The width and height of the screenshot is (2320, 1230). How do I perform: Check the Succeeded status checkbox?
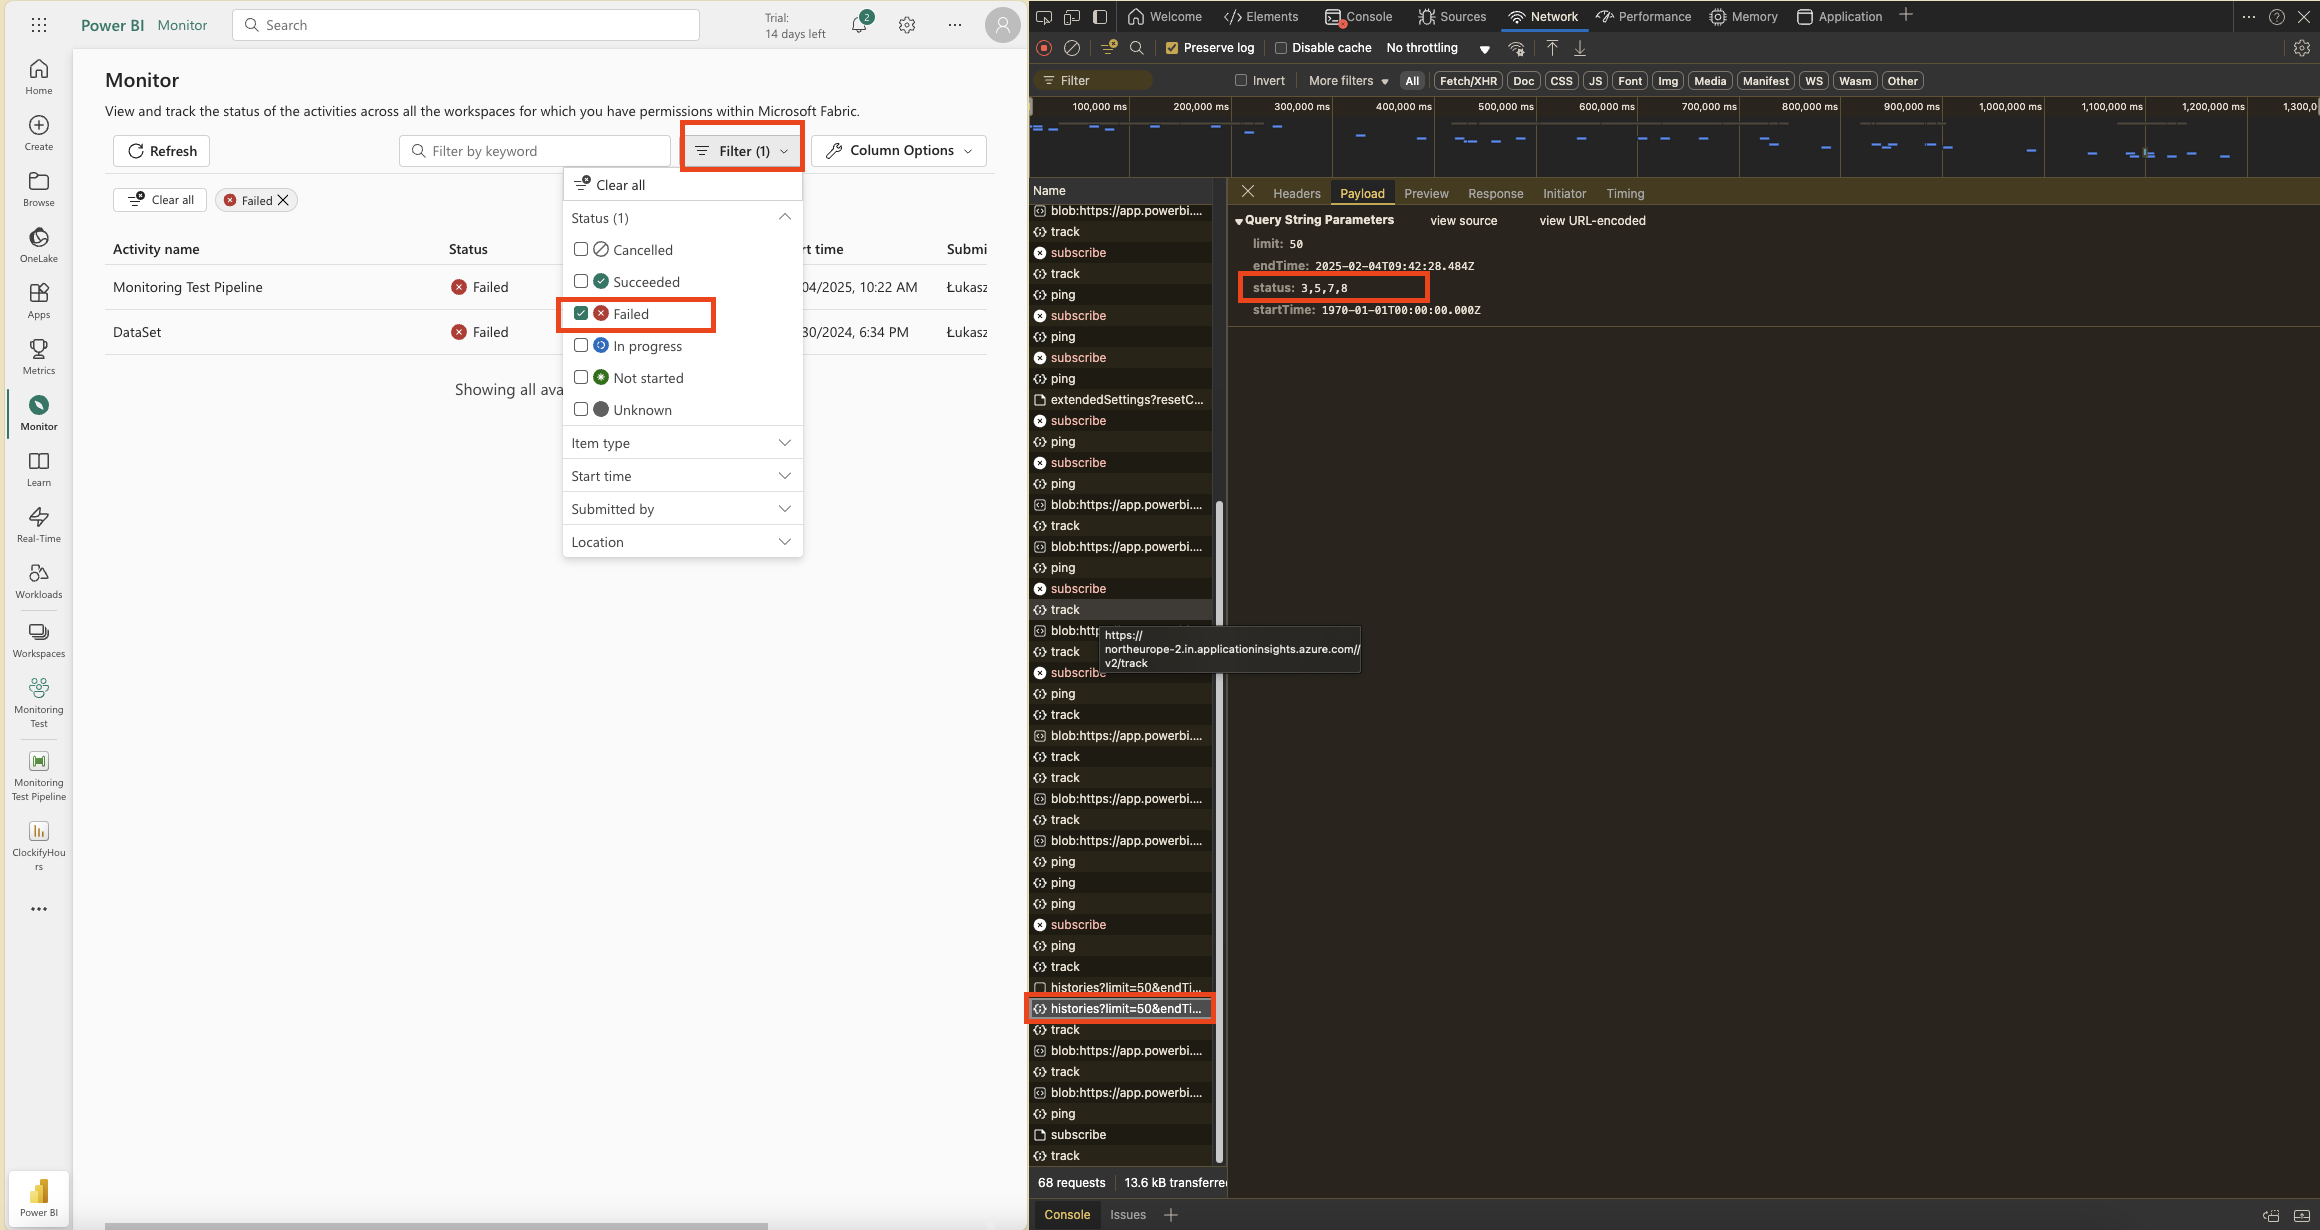581,282
